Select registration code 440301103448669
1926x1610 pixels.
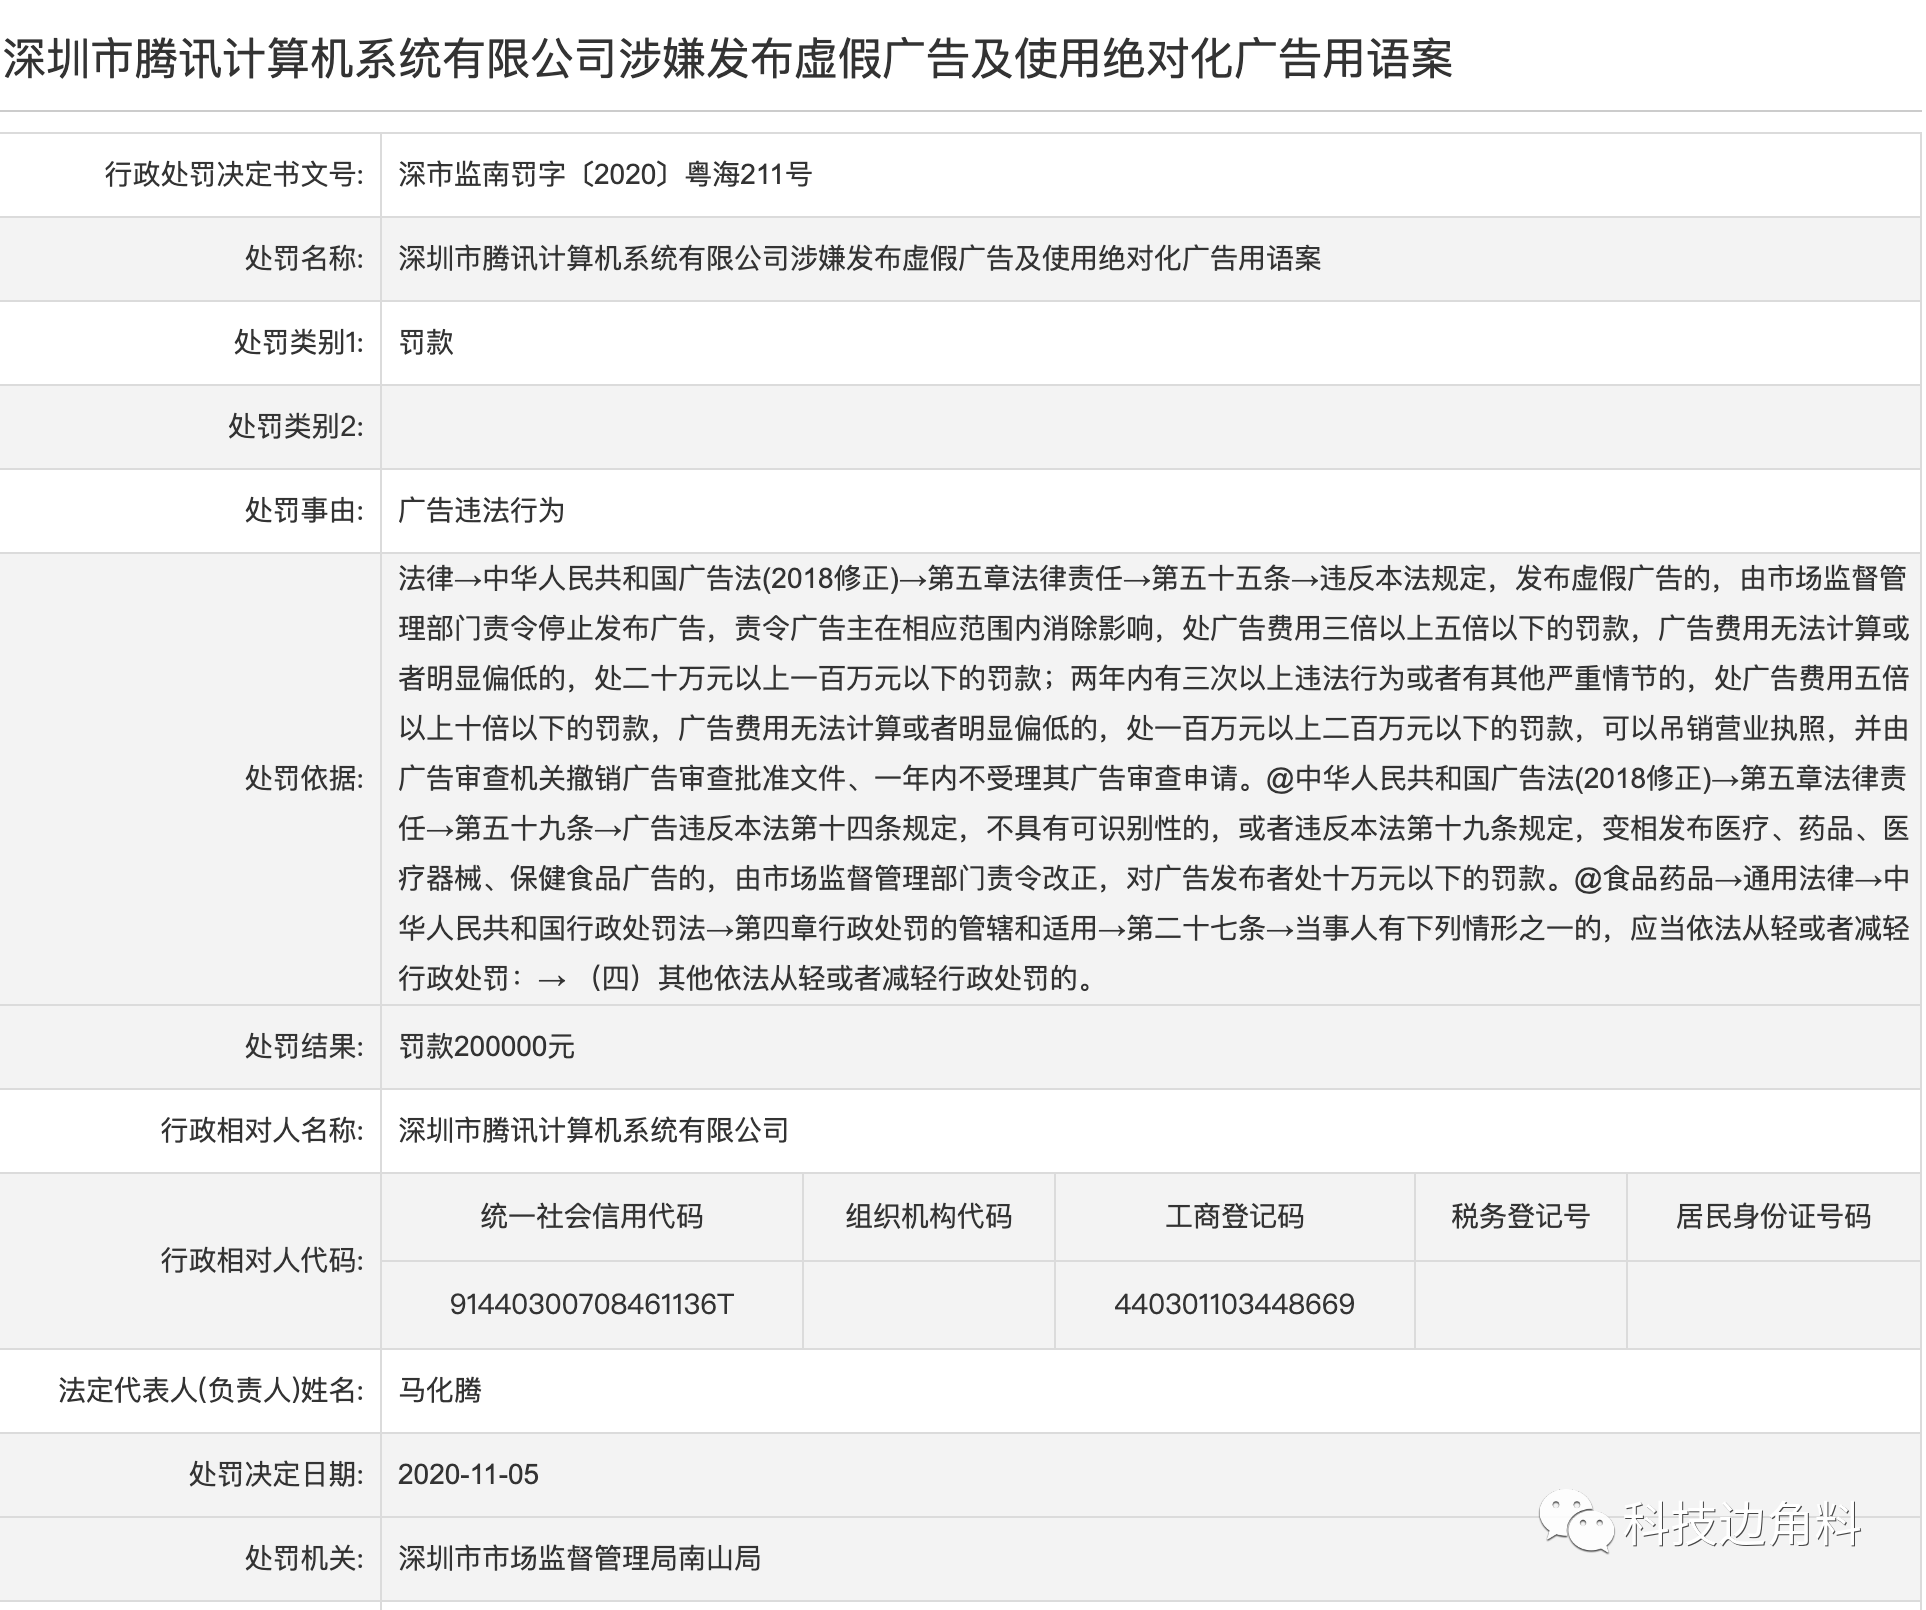[x=1235, y=1305]
